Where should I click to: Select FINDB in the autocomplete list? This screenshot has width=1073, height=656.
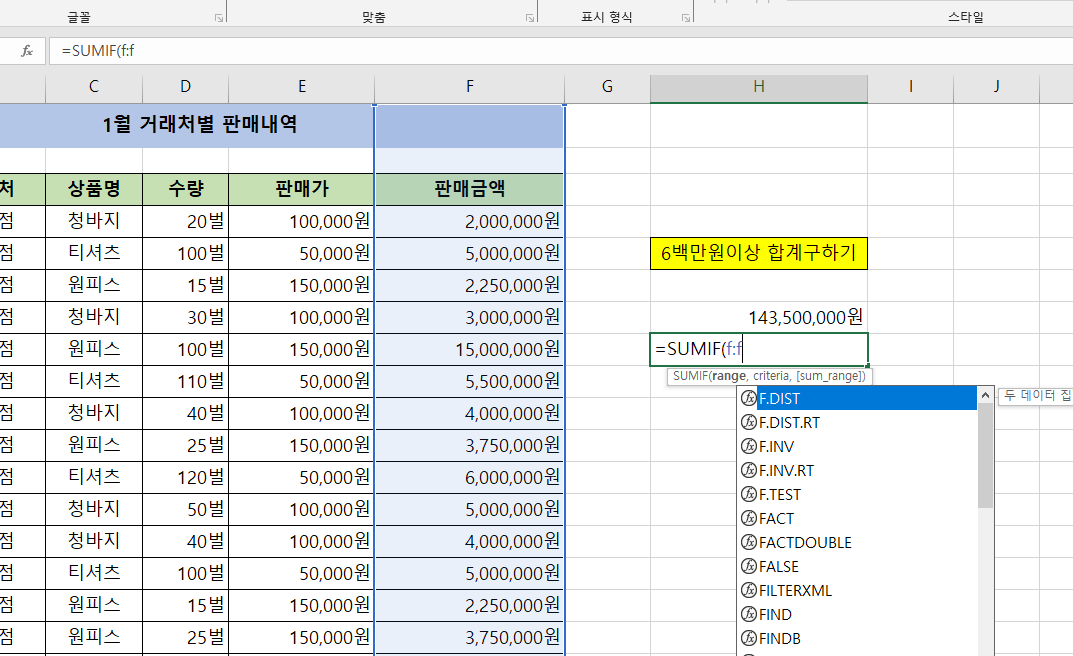click(x=858, y=638)
